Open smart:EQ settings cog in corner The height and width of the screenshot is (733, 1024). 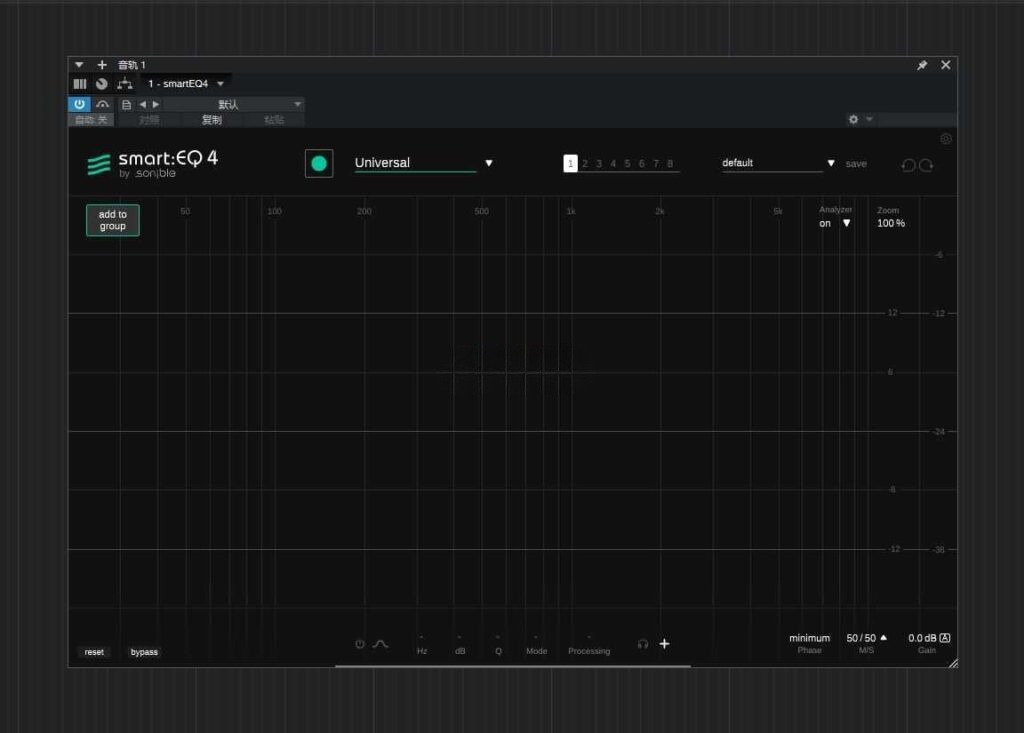pyautogui.click(x=946, y=138)
